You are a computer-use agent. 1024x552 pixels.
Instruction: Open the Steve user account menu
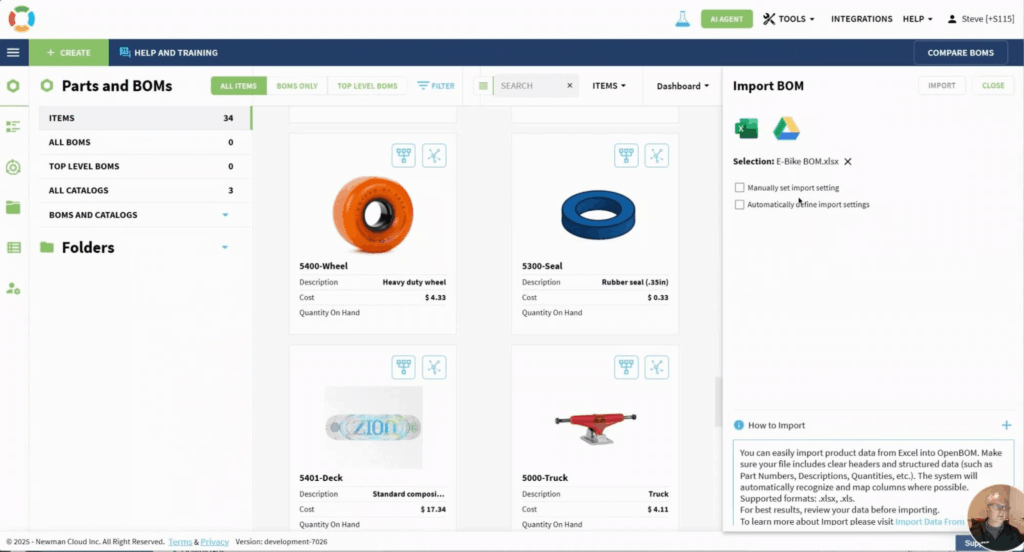tap(980, 19)
